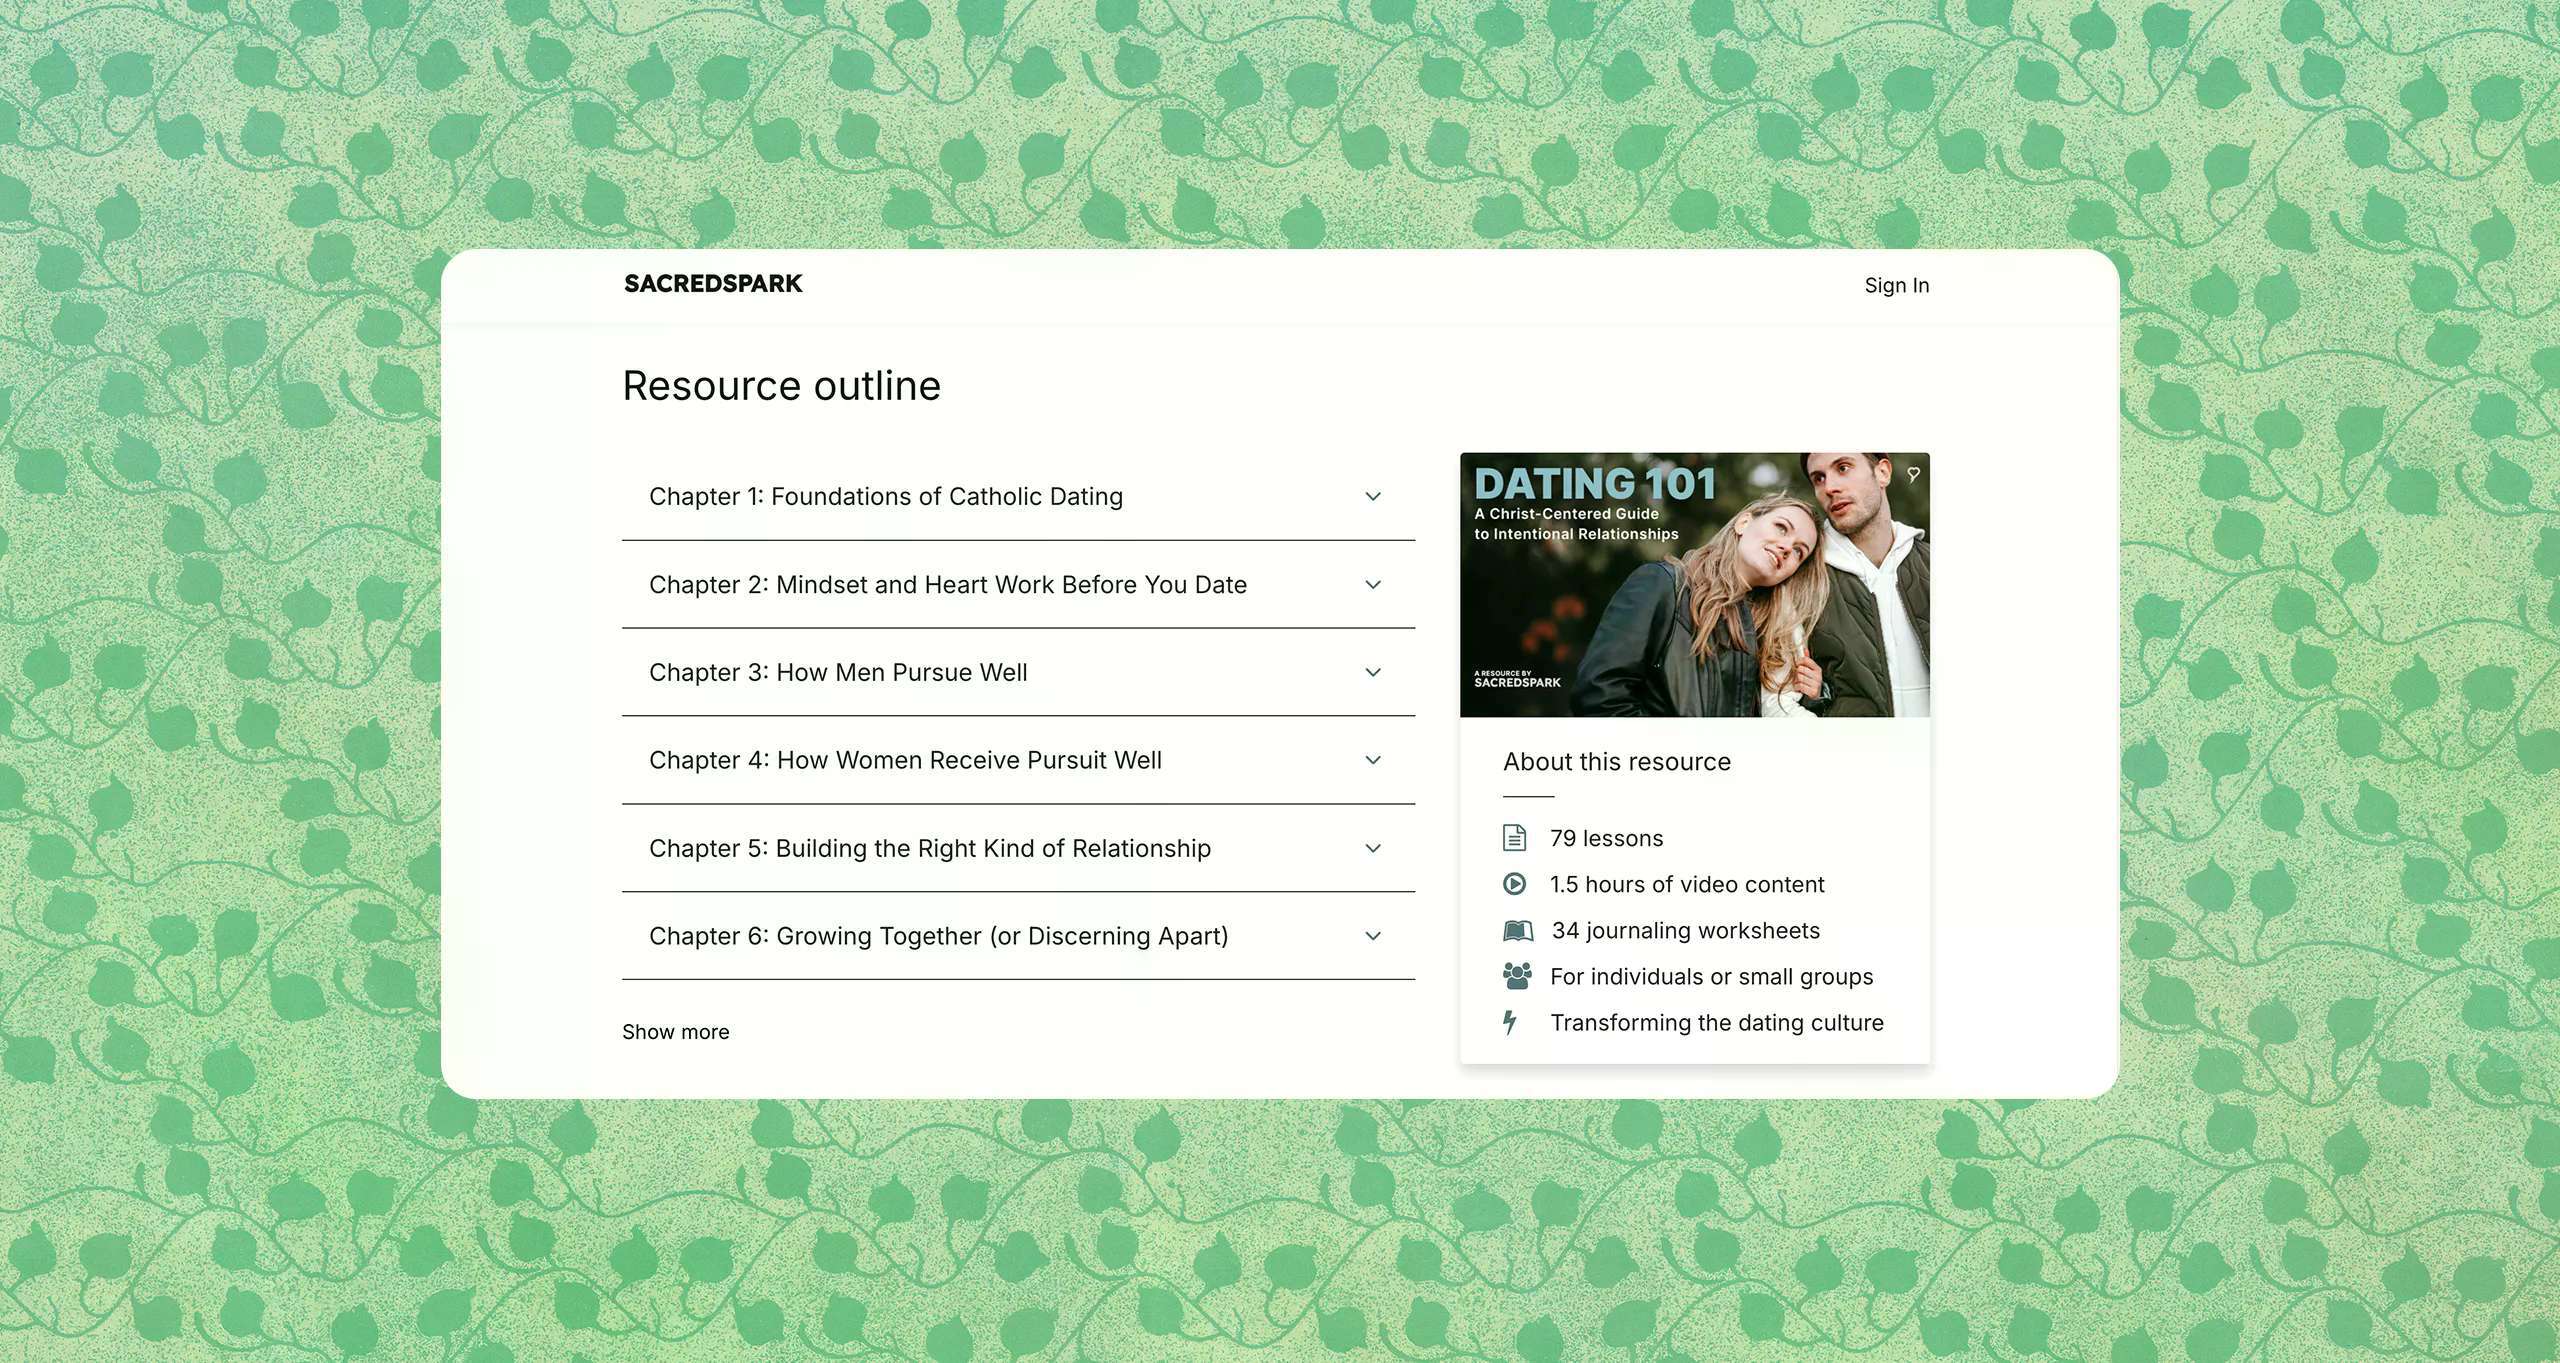Open Chapter 3: How Men Pursue Well
The width and height of the screenshot is (2560, 1363).
tap(838, 673)
